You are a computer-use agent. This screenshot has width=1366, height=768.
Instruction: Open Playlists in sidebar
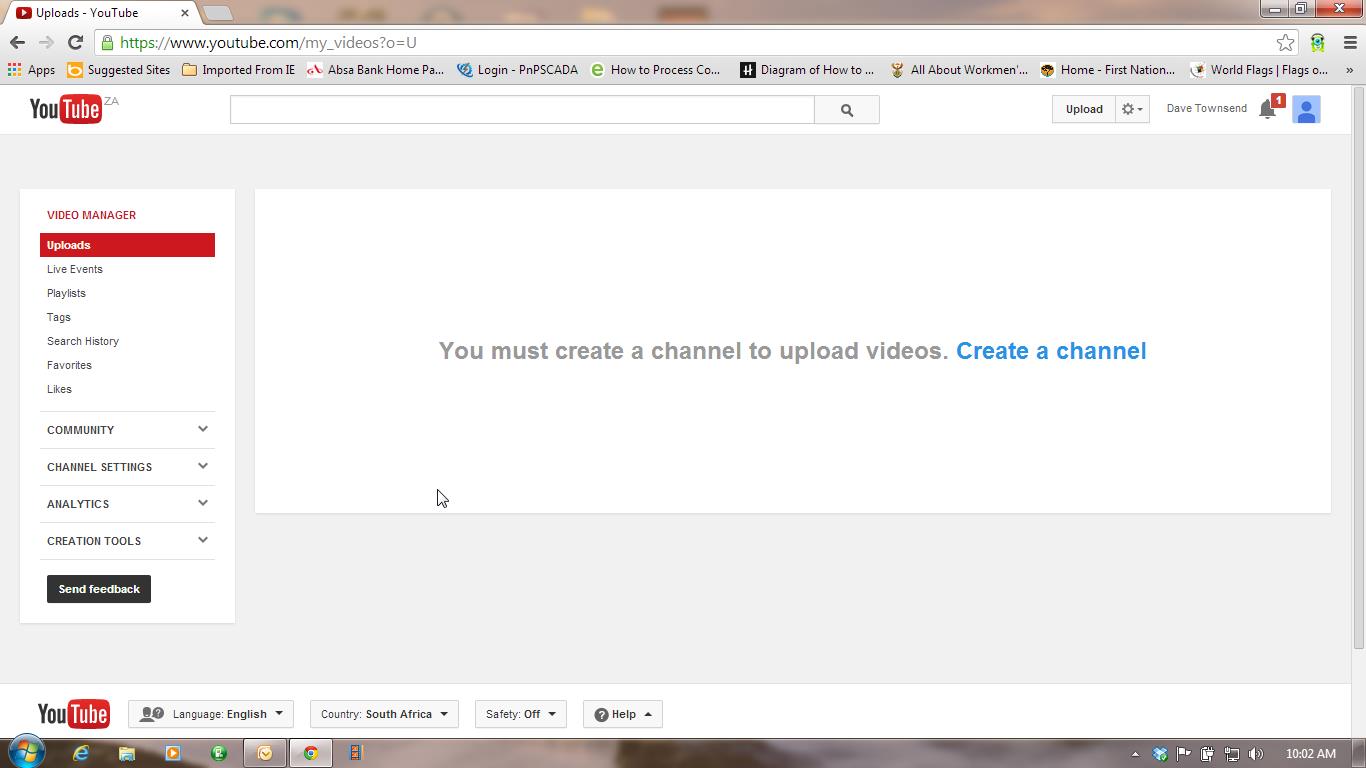click(66, 293)
